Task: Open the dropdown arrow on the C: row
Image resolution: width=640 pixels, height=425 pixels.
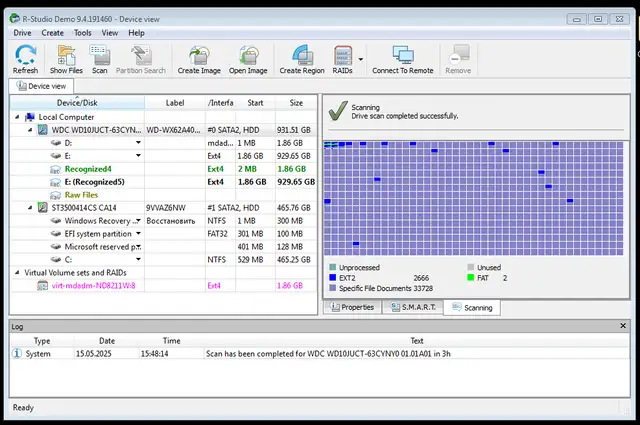Action: tap(138, 259)
